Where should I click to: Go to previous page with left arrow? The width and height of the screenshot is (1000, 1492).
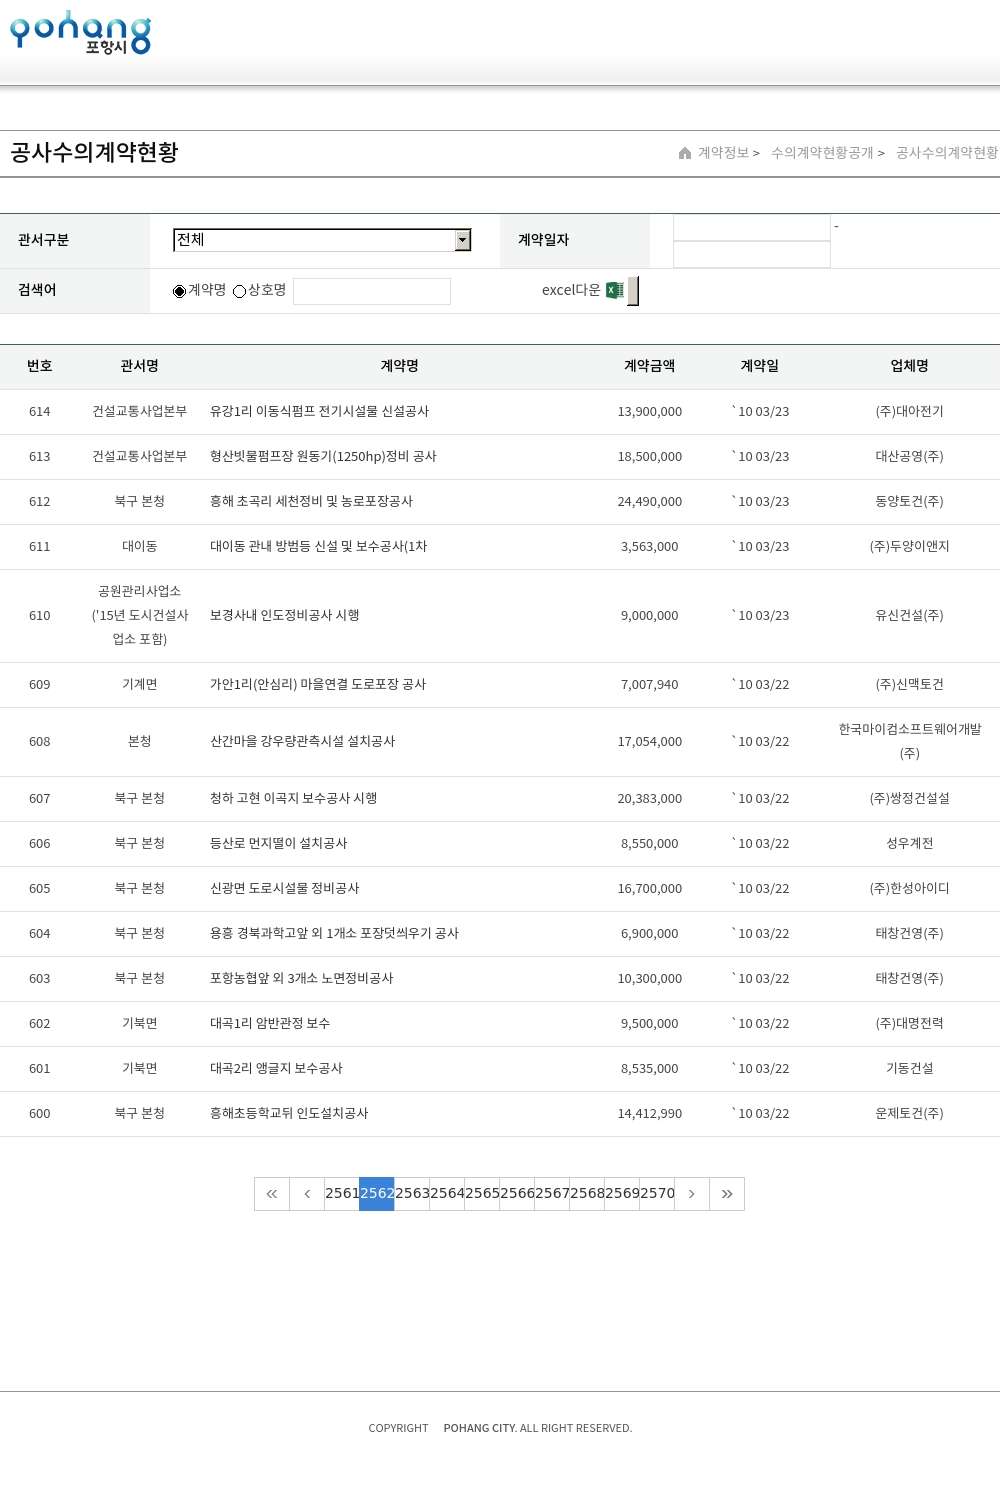point(307,1194)
